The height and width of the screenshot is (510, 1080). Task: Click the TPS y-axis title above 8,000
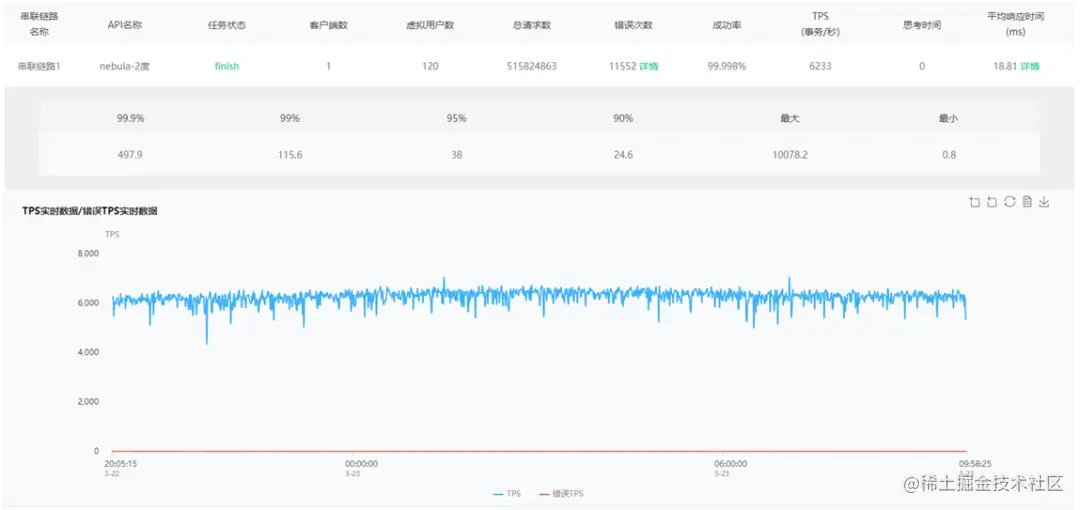(x=112, y=234)
